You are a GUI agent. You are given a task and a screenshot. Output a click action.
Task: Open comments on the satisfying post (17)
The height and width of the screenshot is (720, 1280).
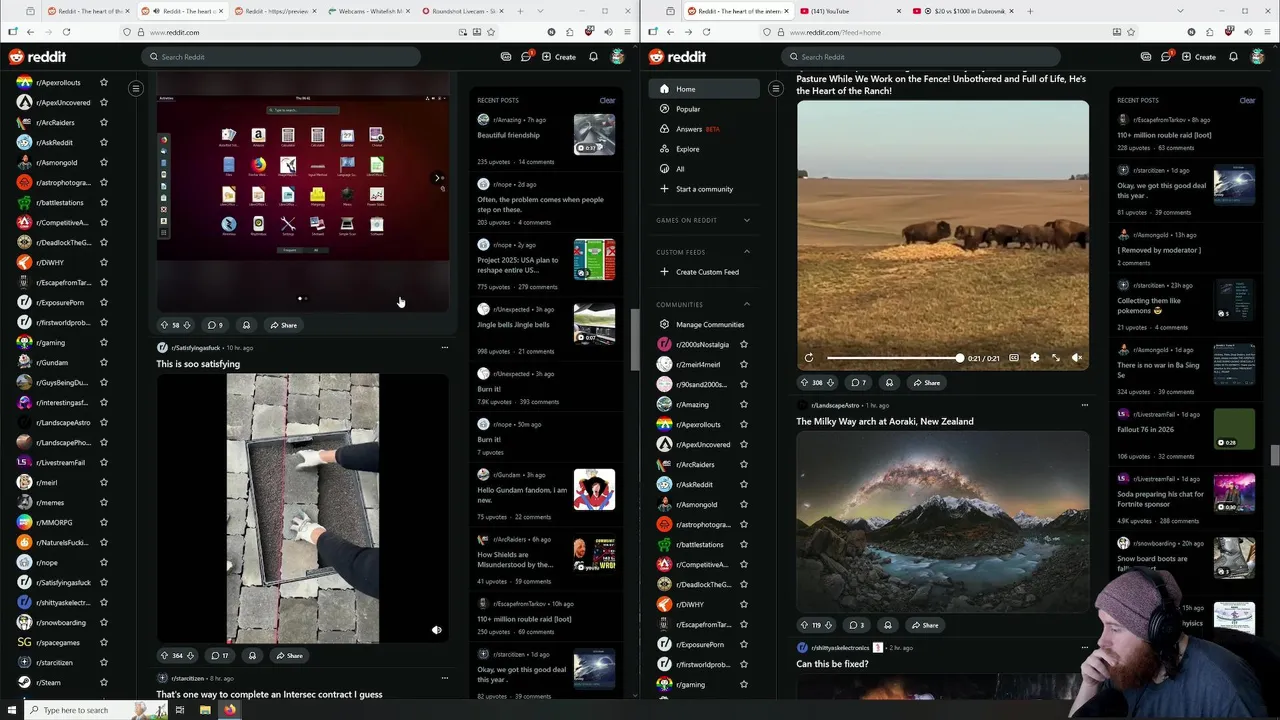(x=219, y=656)
